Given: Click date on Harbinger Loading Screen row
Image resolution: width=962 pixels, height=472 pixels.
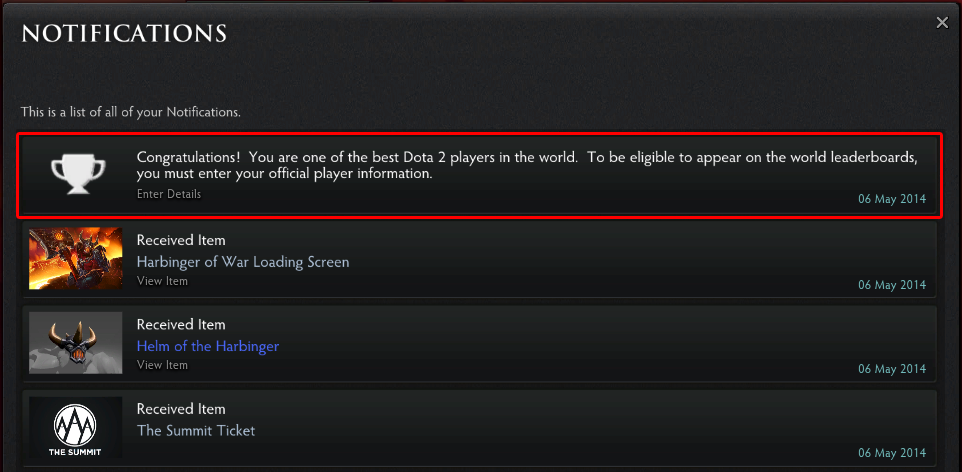Looking at the screenshot, I should pos(892,285).
